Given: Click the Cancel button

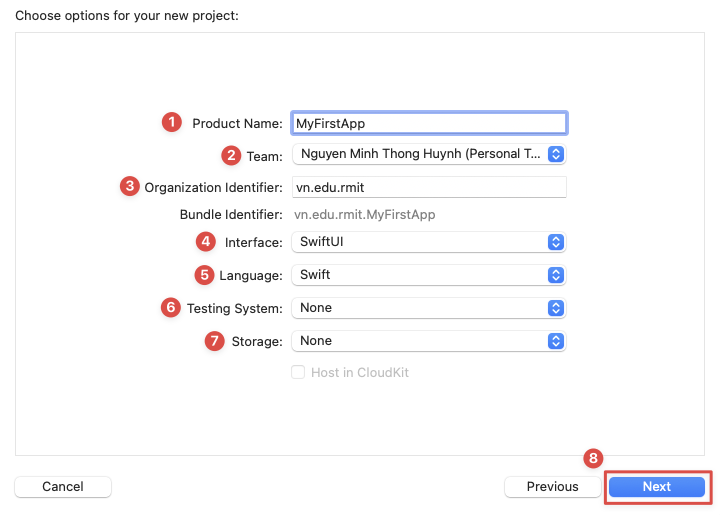Looking at the screenshot, I should pyautogui.click(x=63, y=486).
